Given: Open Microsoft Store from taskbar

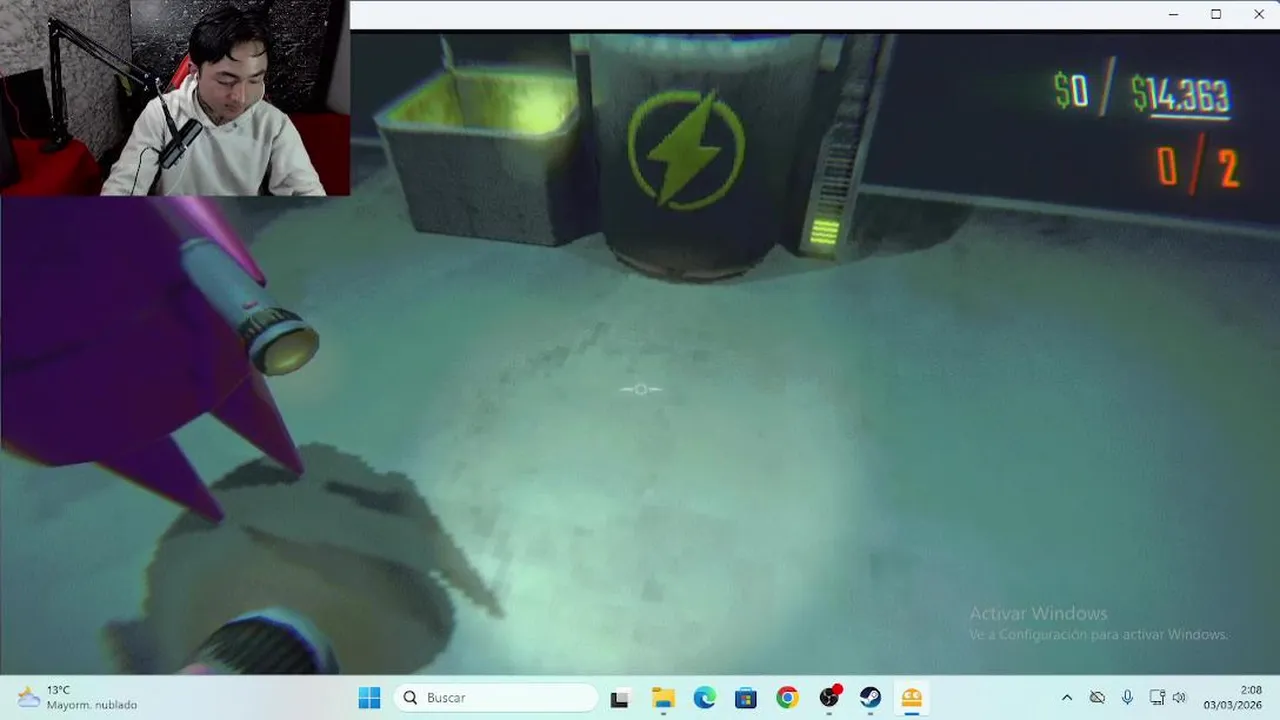Looking at the screenshot, I should click(x=746, y=698).
